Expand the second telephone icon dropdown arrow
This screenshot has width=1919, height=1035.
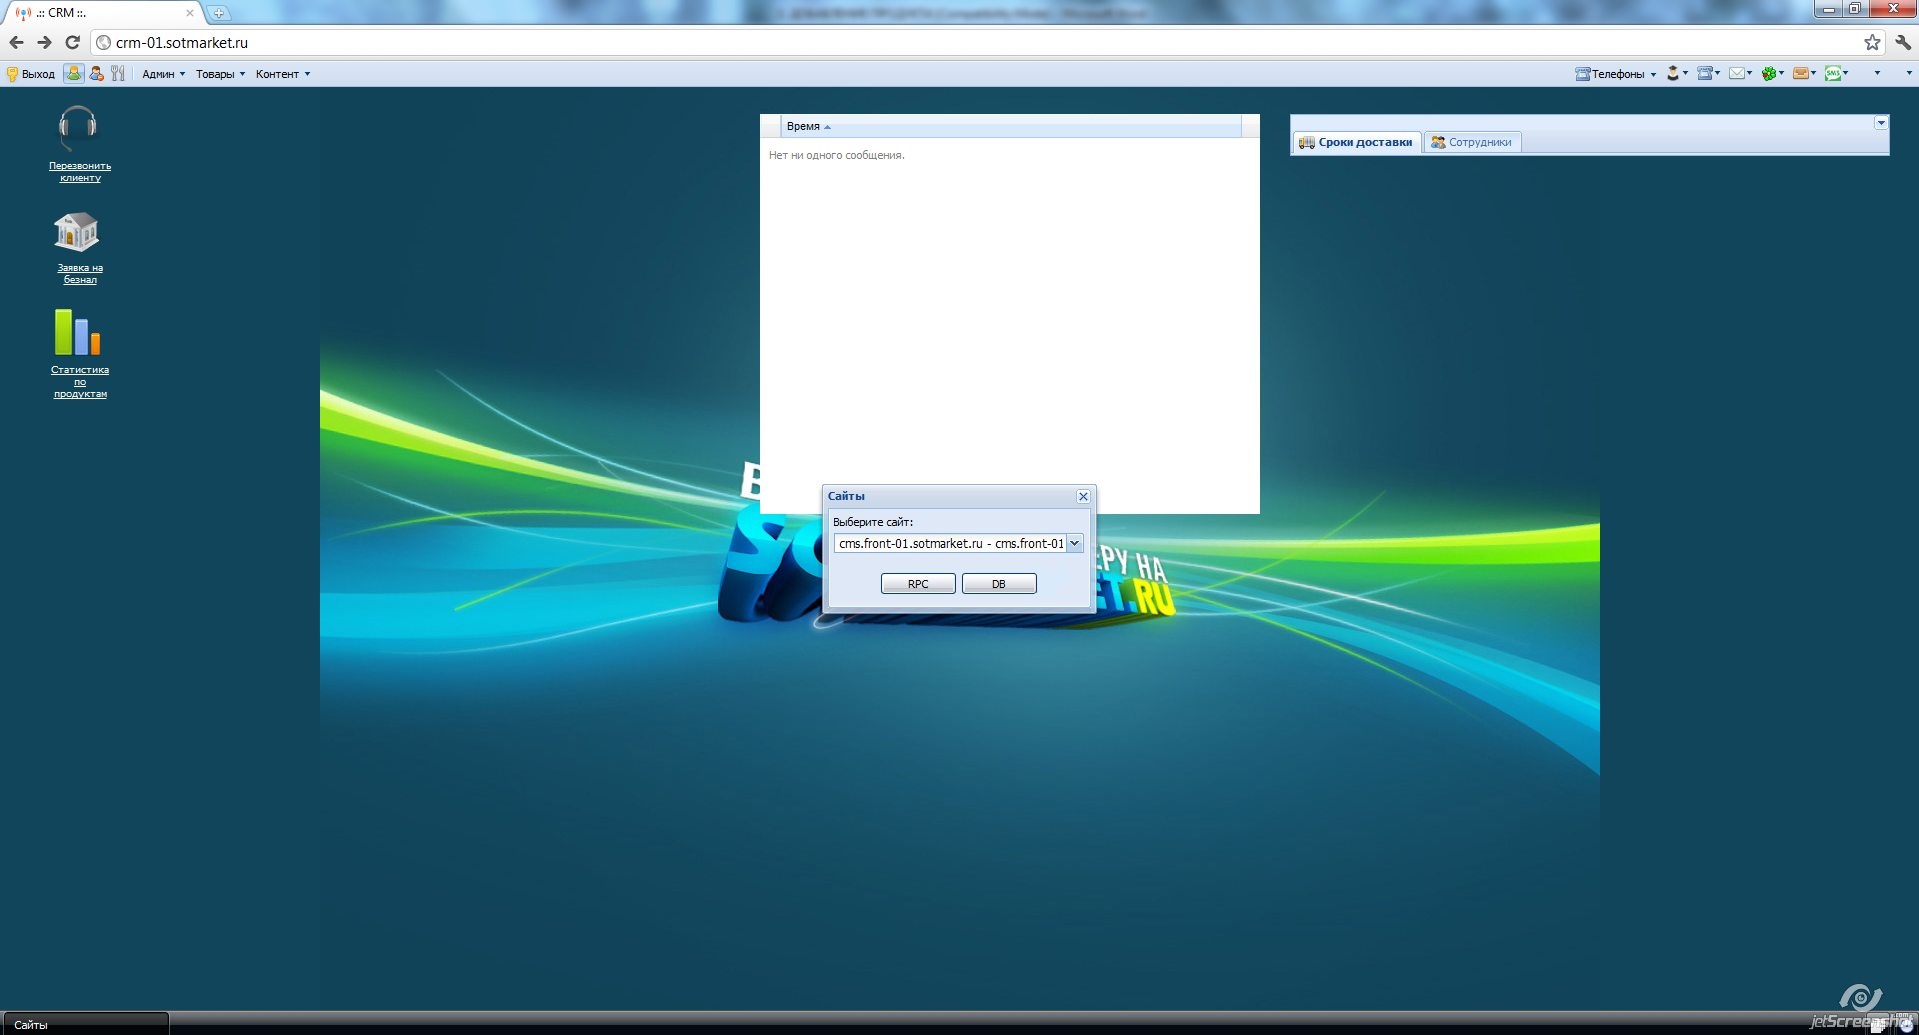tap(1717, 73)
